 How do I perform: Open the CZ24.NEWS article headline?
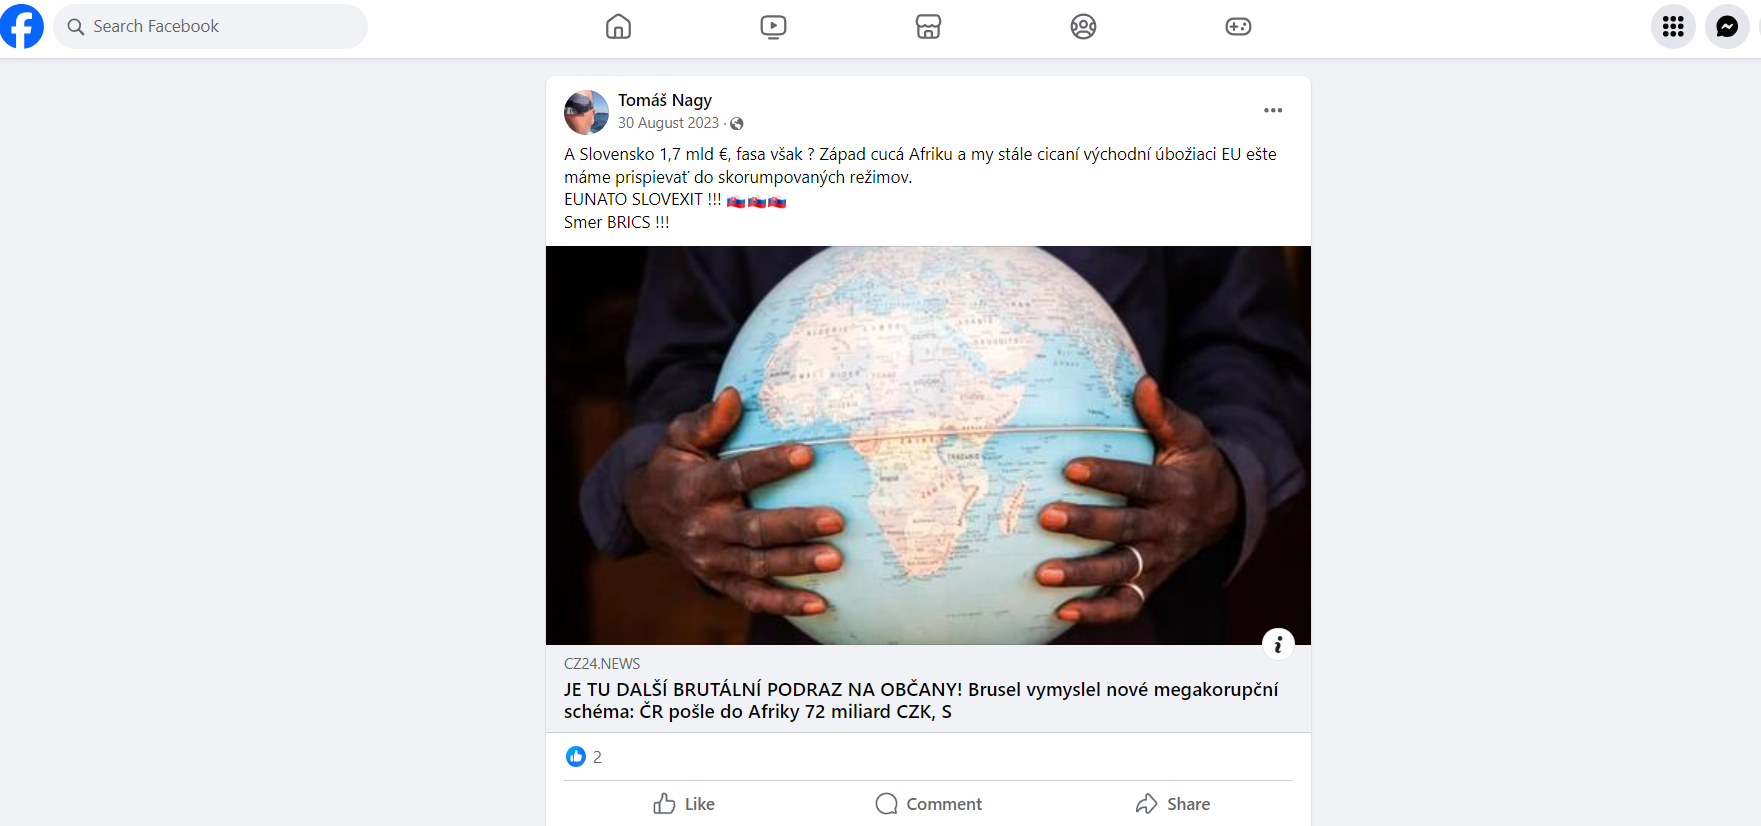[x=920, y=700]
